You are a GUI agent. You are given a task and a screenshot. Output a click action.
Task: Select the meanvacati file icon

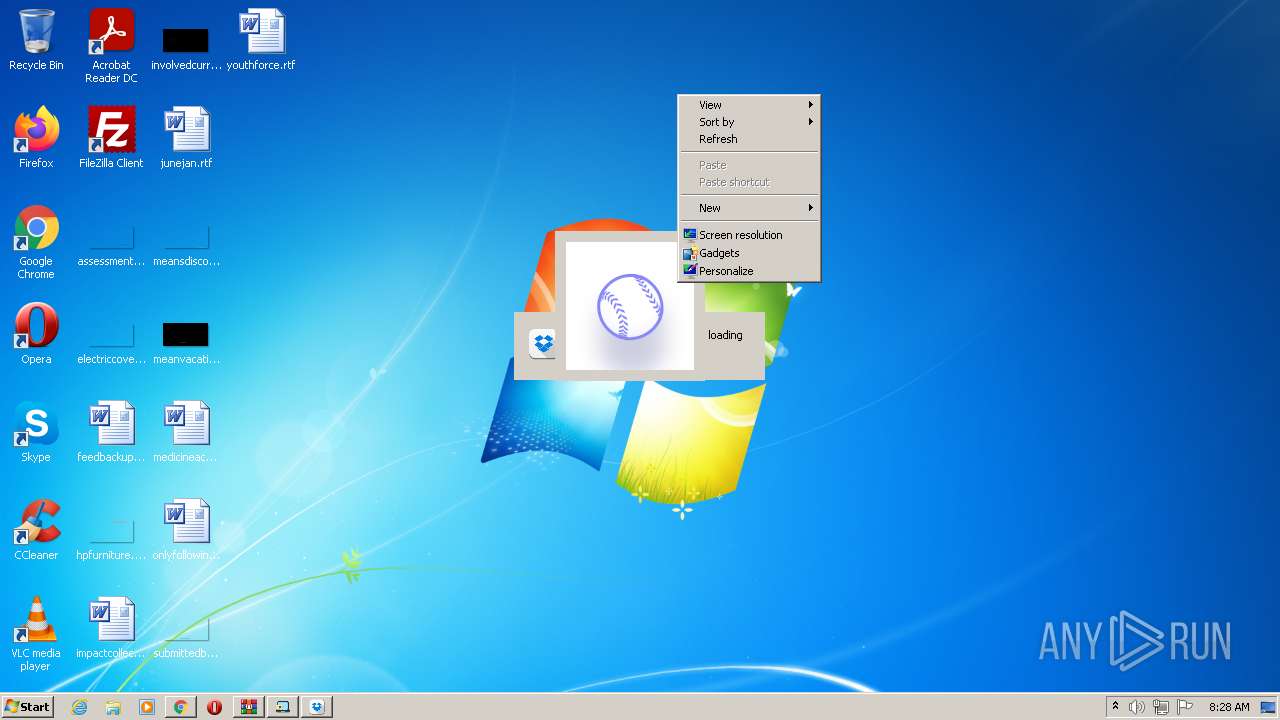tap(186, 345)
